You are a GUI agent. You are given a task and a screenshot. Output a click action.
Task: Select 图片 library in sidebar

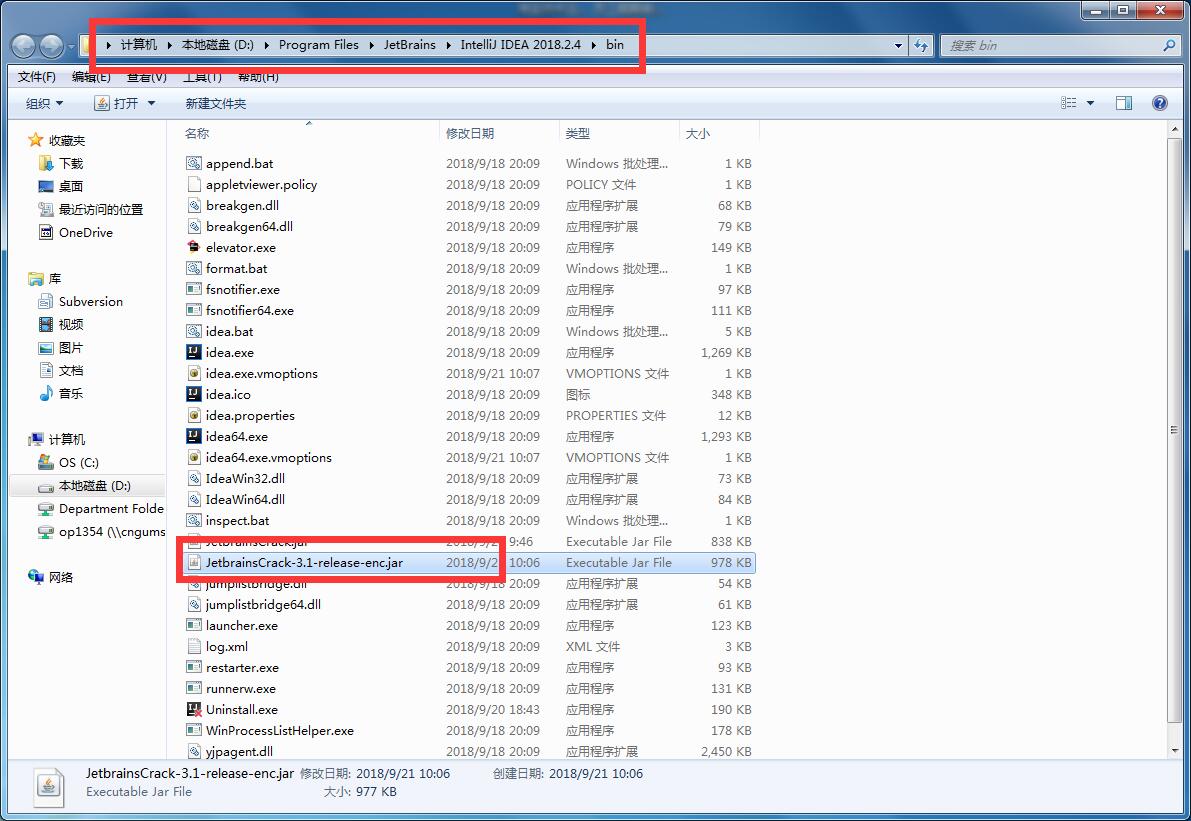pos(71,348)
